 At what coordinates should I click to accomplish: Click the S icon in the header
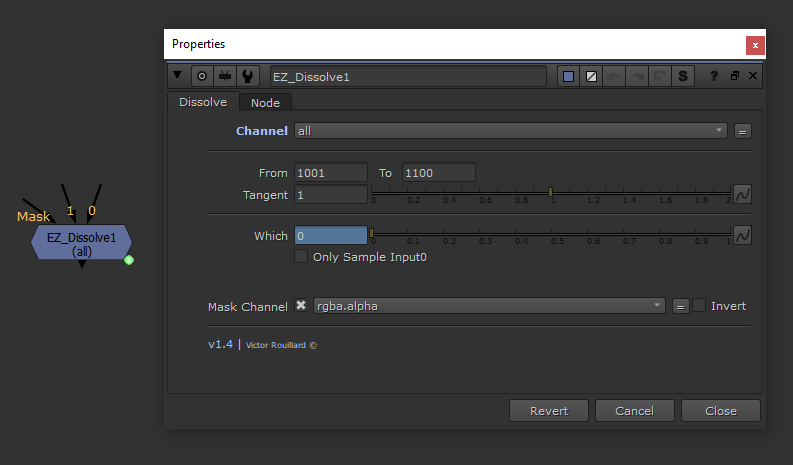[x=684, y=76]
